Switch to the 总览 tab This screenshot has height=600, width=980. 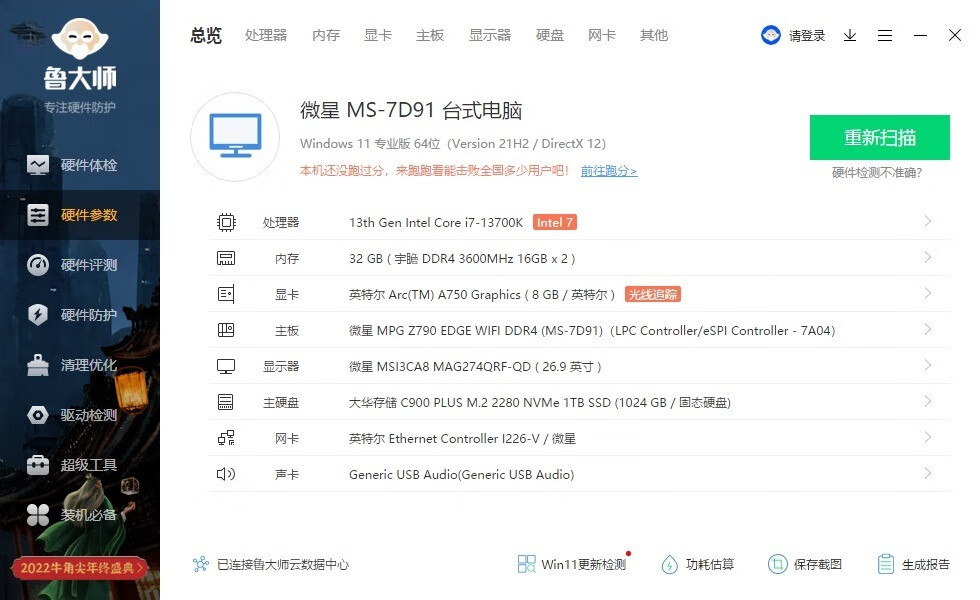tap(206, 36)
